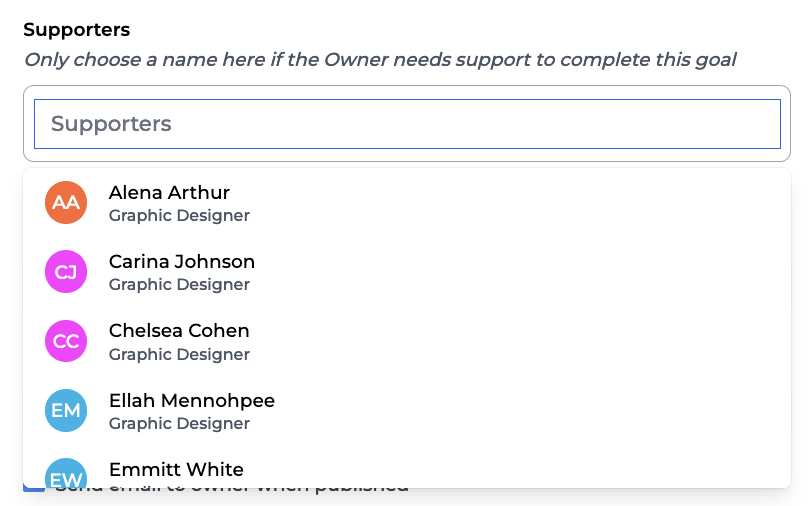Click the CC avatar circle
810x506 pixels.
coord(66,341)
